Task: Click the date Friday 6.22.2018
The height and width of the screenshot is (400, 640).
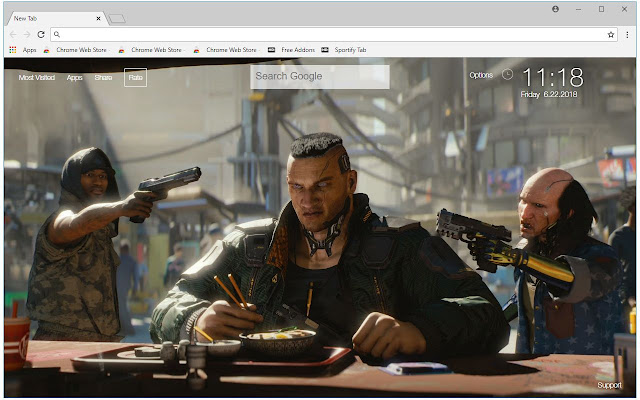Action: click(549, 94)
